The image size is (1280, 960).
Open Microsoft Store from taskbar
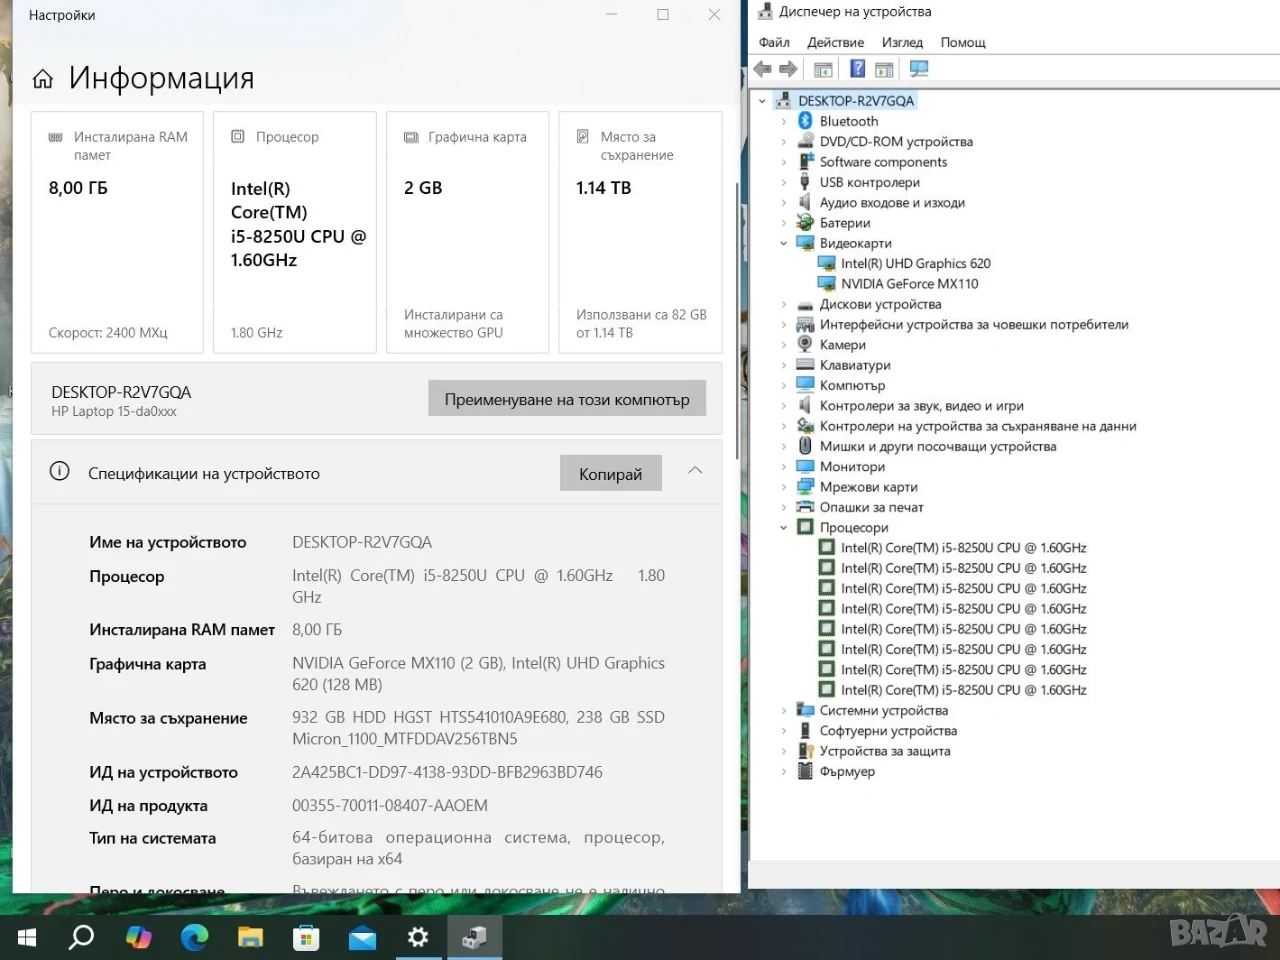pos(306,937)
